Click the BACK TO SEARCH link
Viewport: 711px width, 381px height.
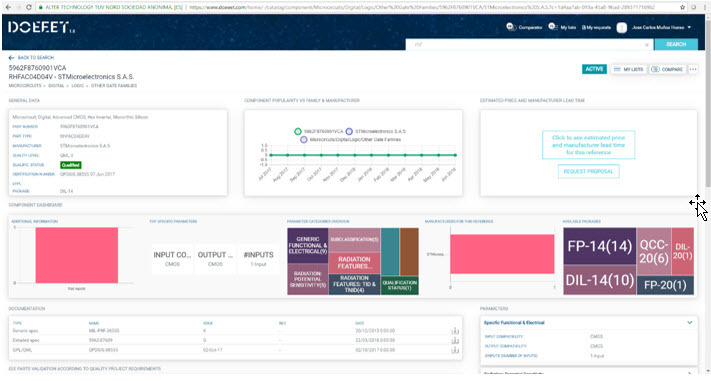(31, 58)
